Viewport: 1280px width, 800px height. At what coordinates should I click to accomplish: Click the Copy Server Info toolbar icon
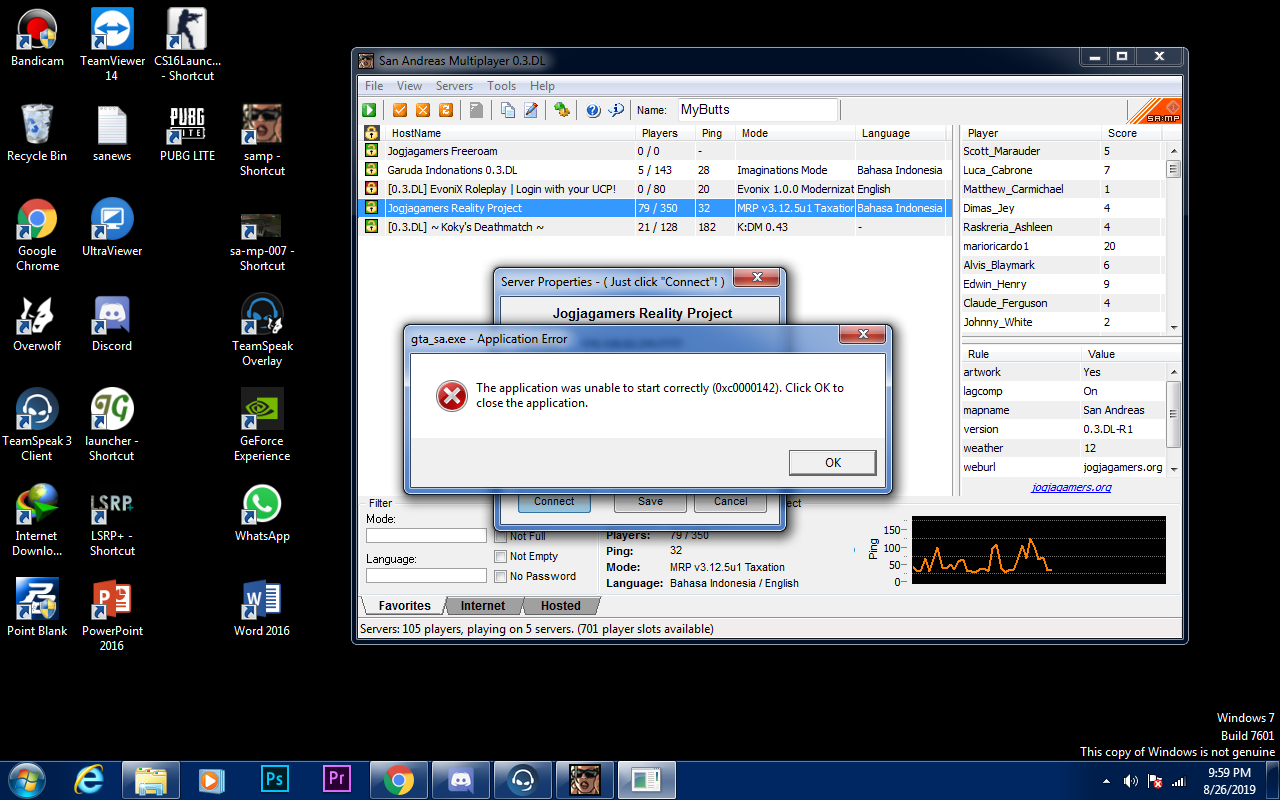pyautogui.click(x=508, y=110)
